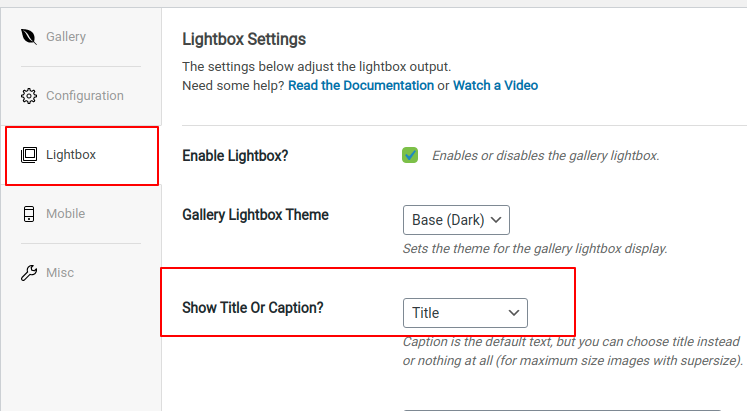Viewport: 747px width, 411px height.
Task: Click the 'Enable Lightbox?' label text
Action: coord(235,156)
